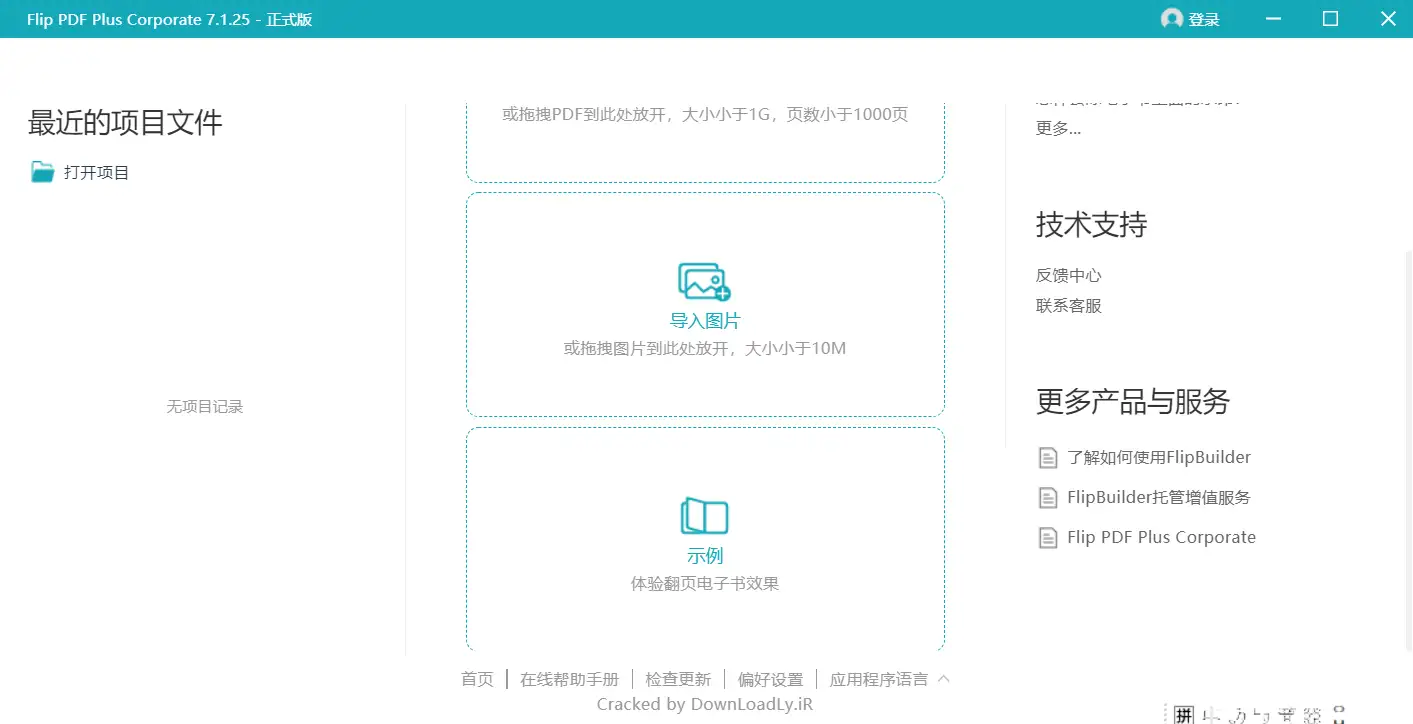The width and height of the screenshot is (1413, 724).
Task: Click document icon beside FlipBuilder托管增值服务
Action: [1047, 498]
